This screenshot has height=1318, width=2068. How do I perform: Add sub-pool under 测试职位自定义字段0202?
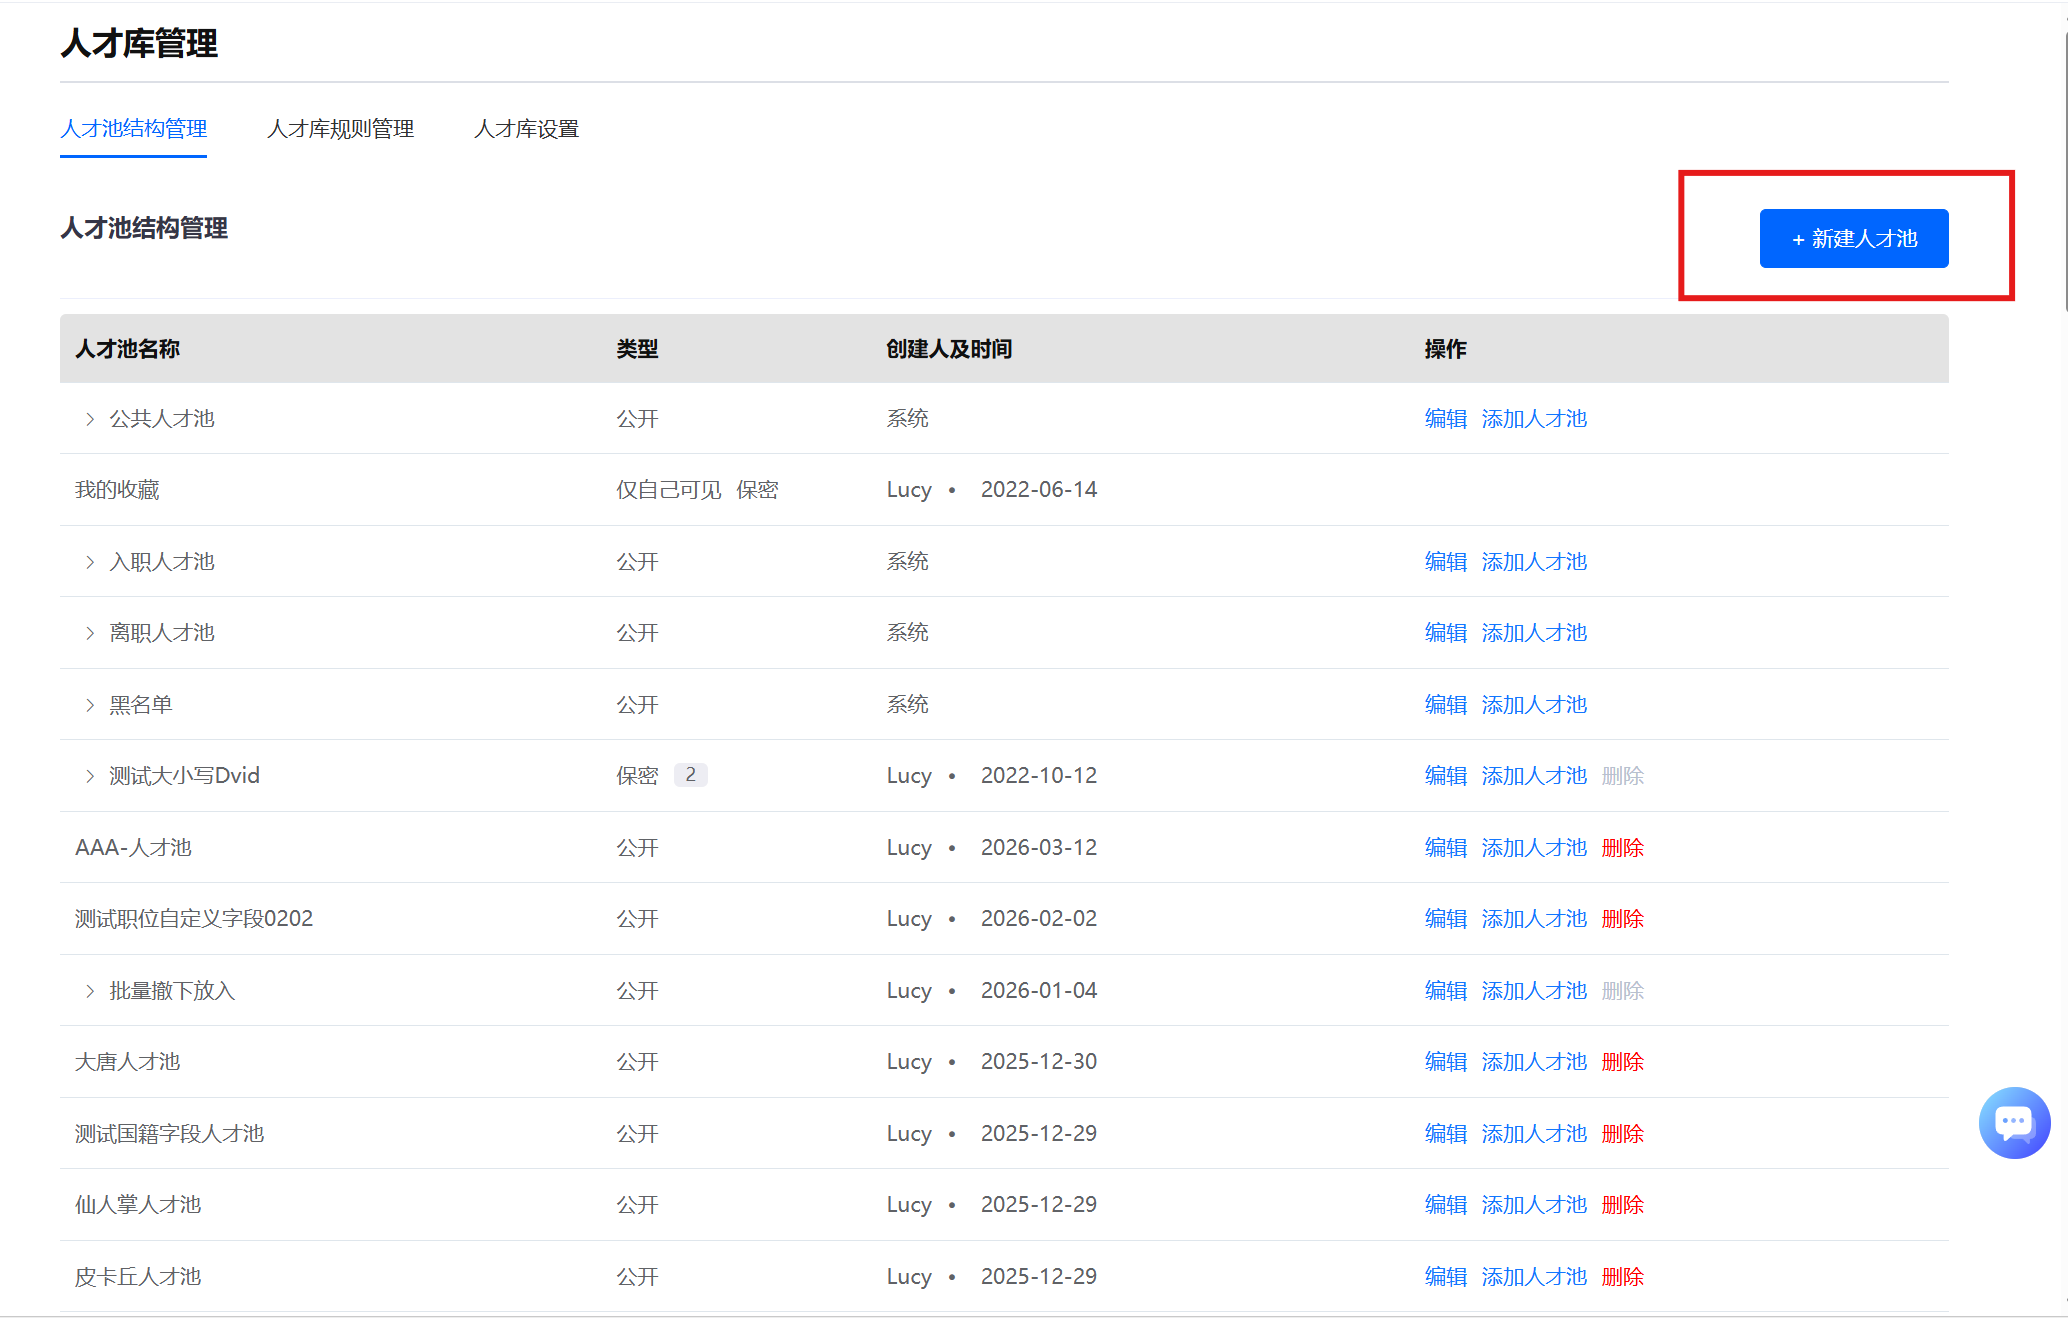pyautogui.click(x=1534, y=919)
